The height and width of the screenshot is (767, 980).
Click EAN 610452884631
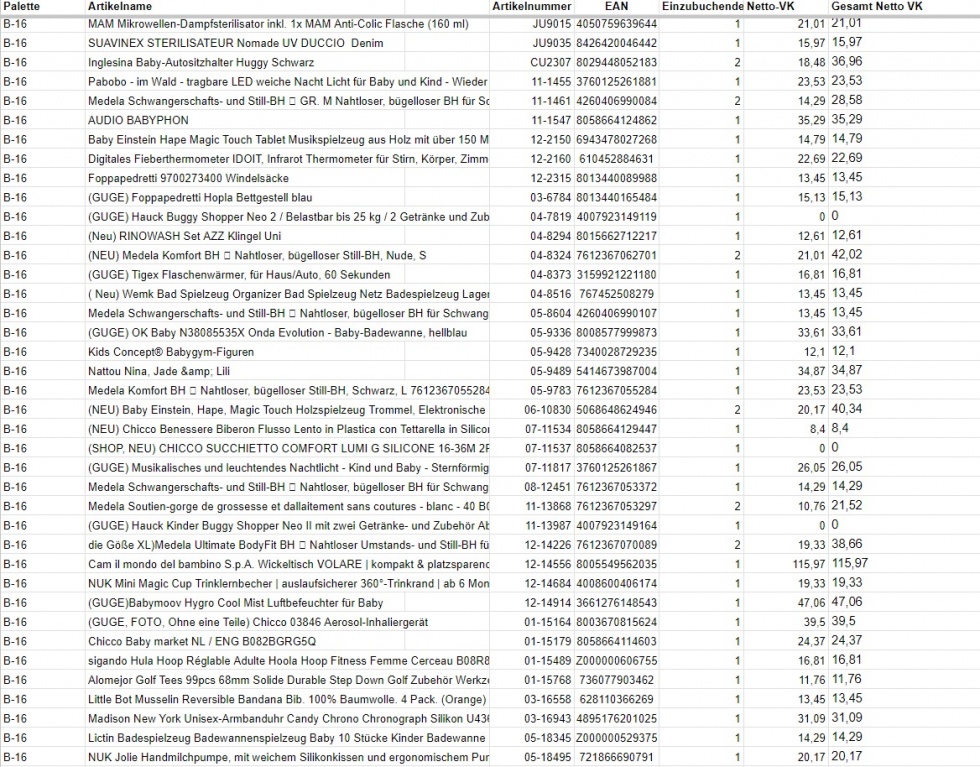point(616,159)
